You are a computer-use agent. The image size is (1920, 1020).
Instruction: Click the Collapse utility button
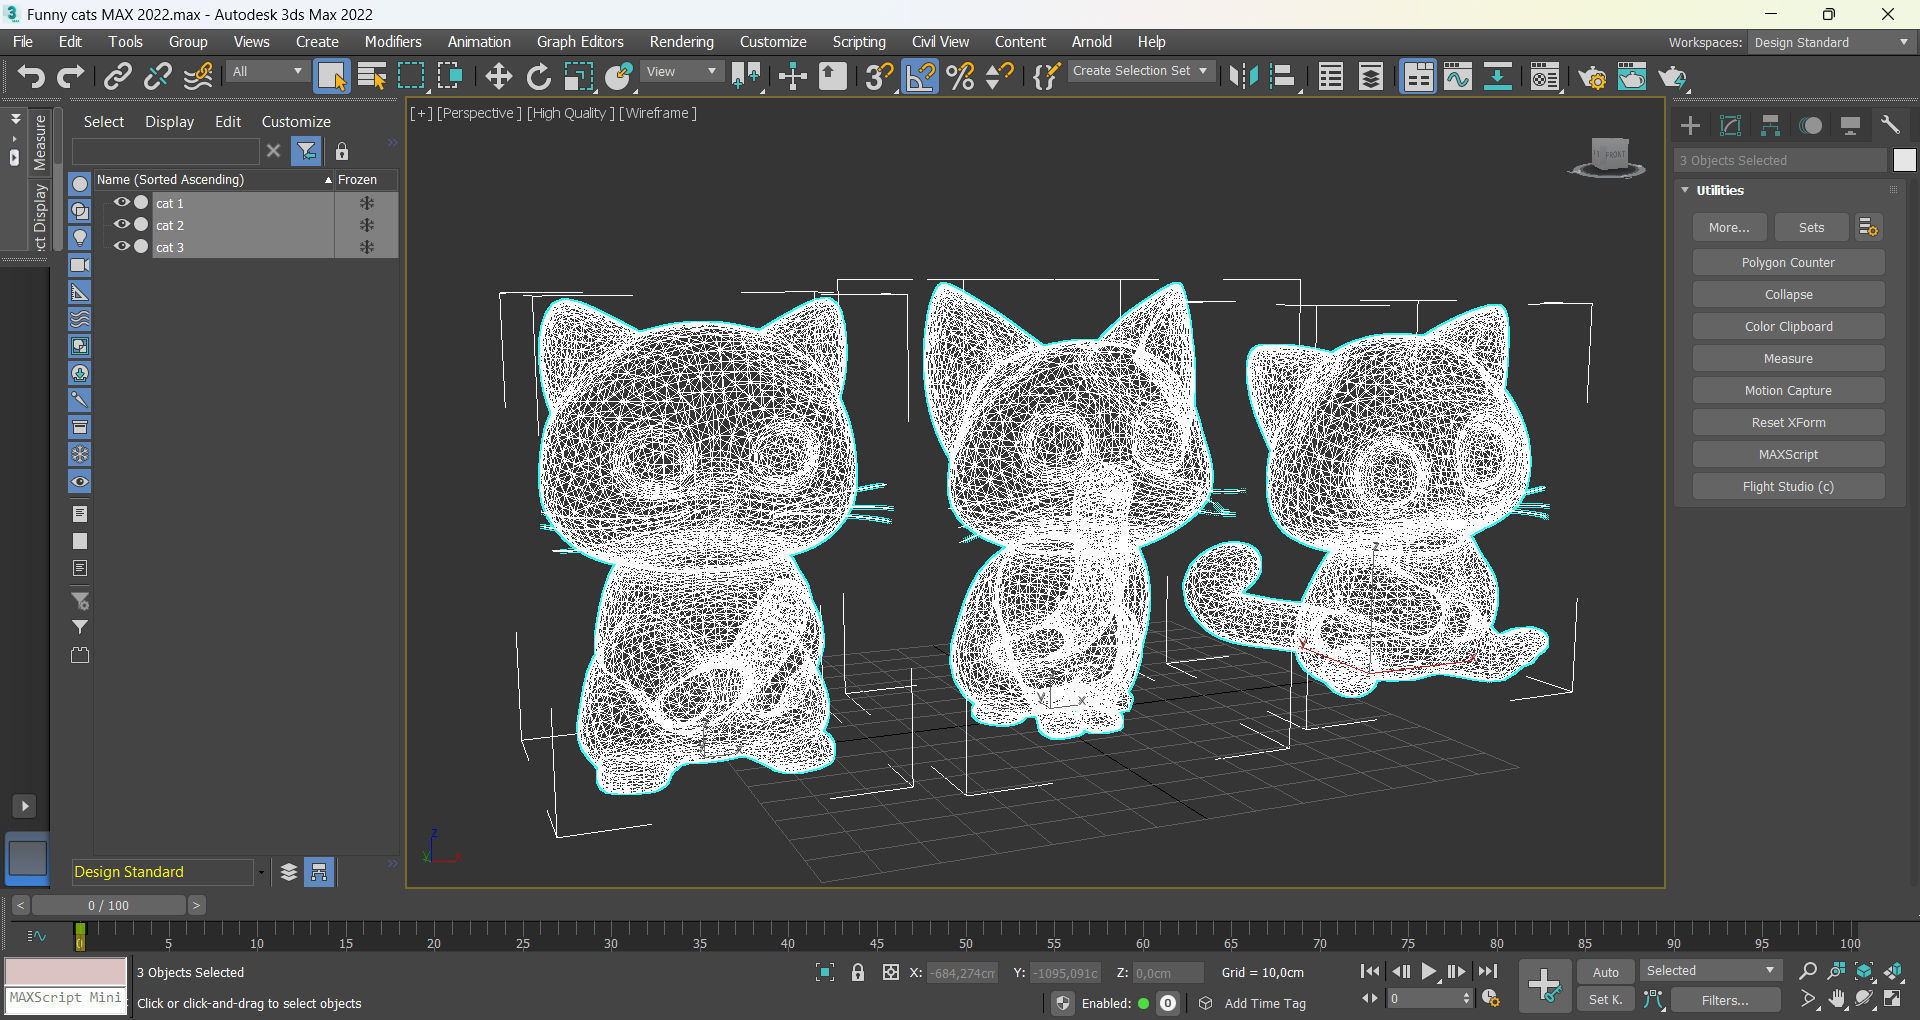1788,295
